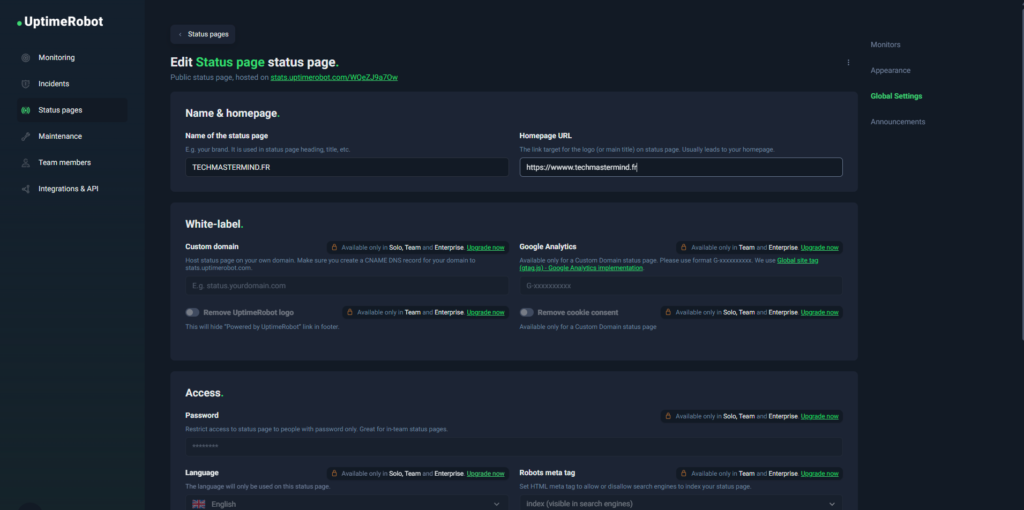Open the Robots meta tag dropdown
1024x510 pixels.
coord(680,503)
